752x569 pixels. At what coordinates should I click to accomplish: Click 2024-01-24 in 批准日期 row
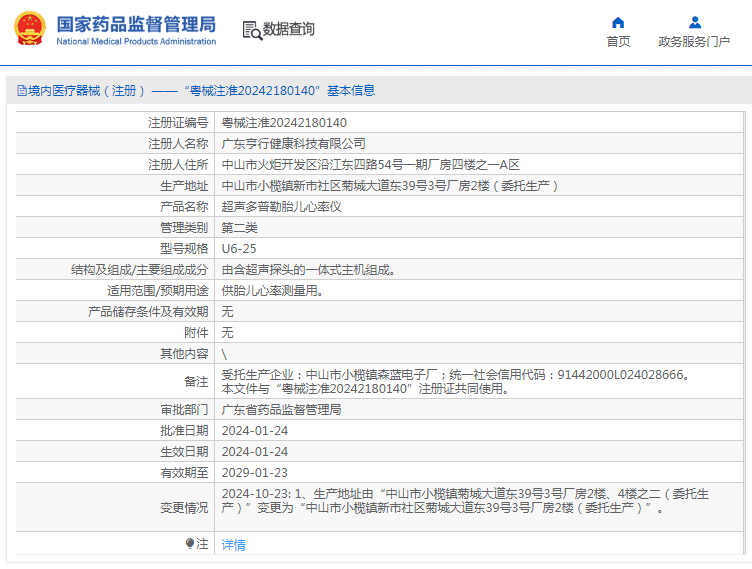(x=255, y=431)
